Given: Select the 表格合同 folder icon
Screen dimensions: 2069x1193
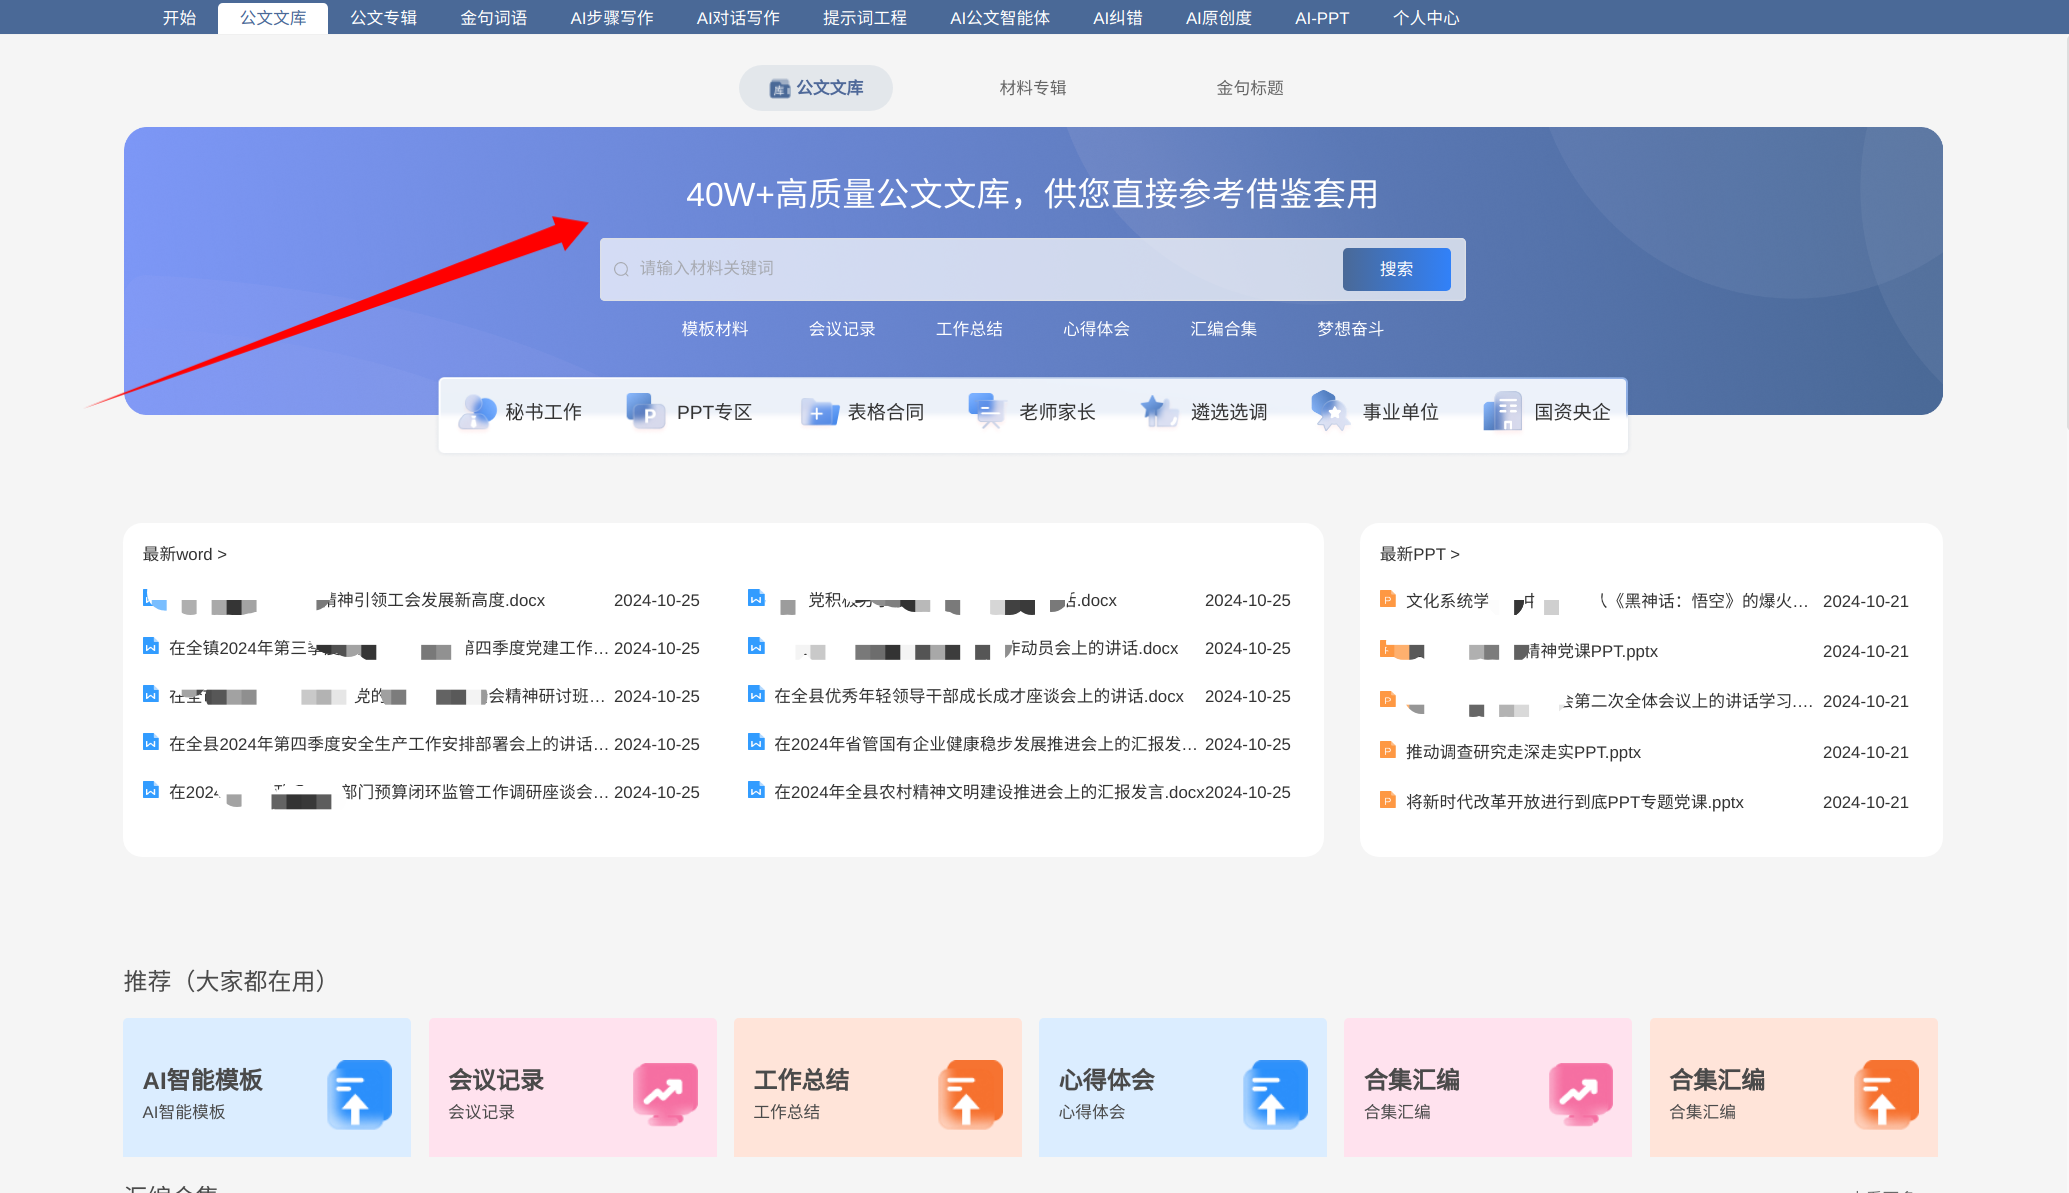Looking at the screenshot, I should (819, 412).
